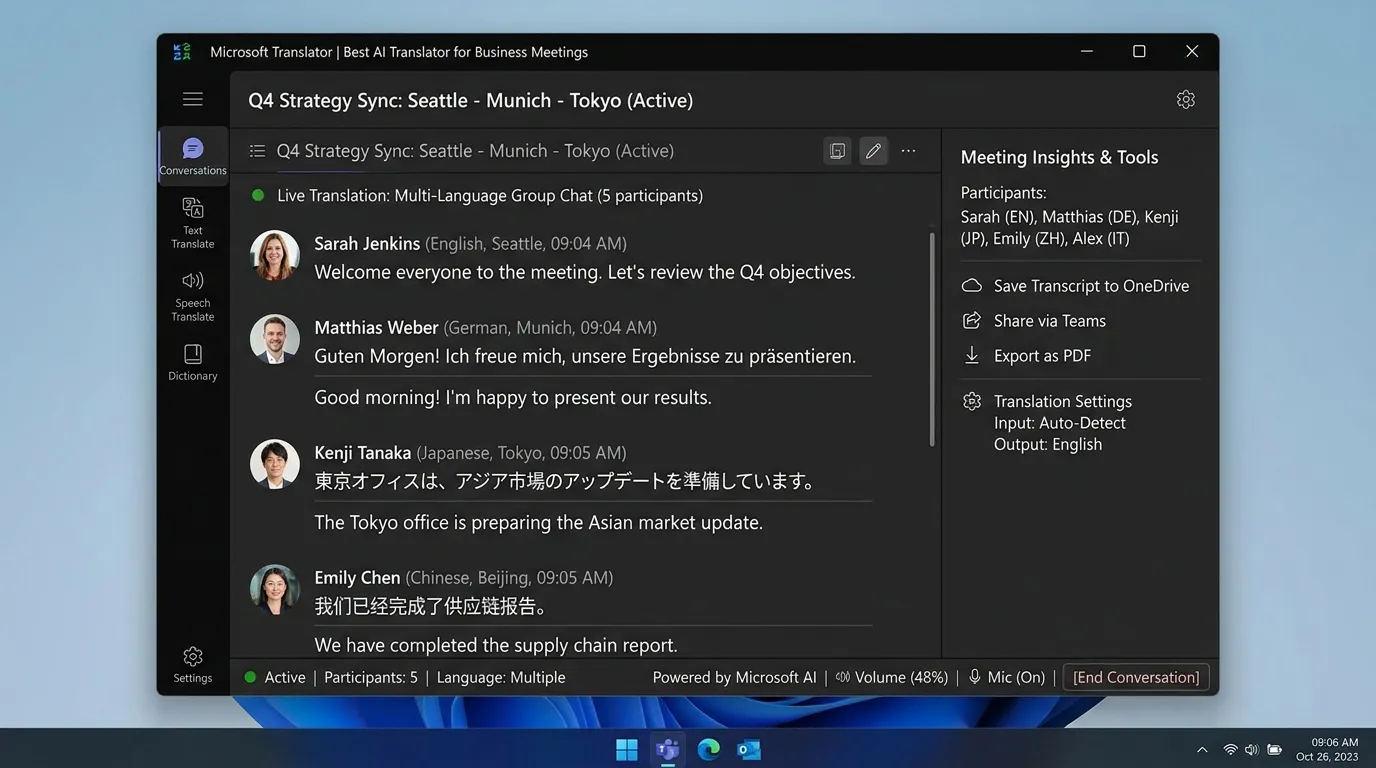Open the Windows Start button

627,750
